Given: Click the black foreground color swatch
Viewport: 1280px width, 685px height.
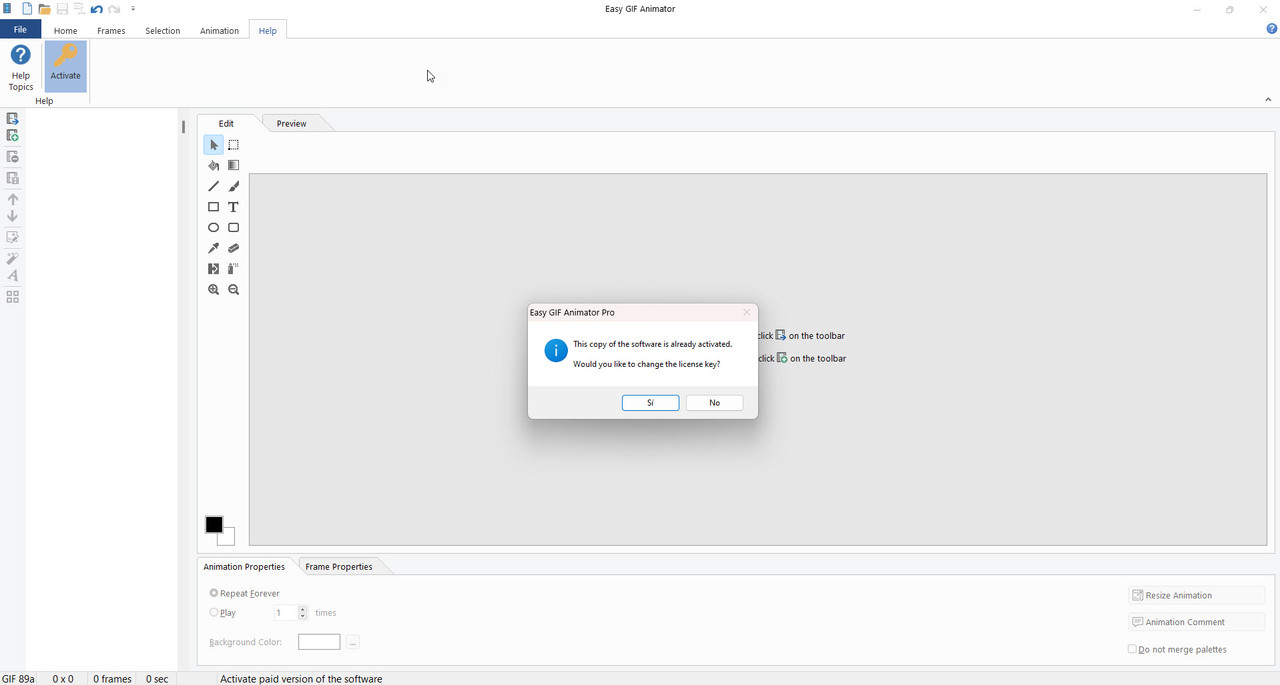Looking at the screenshot, I should pos(213,524).
